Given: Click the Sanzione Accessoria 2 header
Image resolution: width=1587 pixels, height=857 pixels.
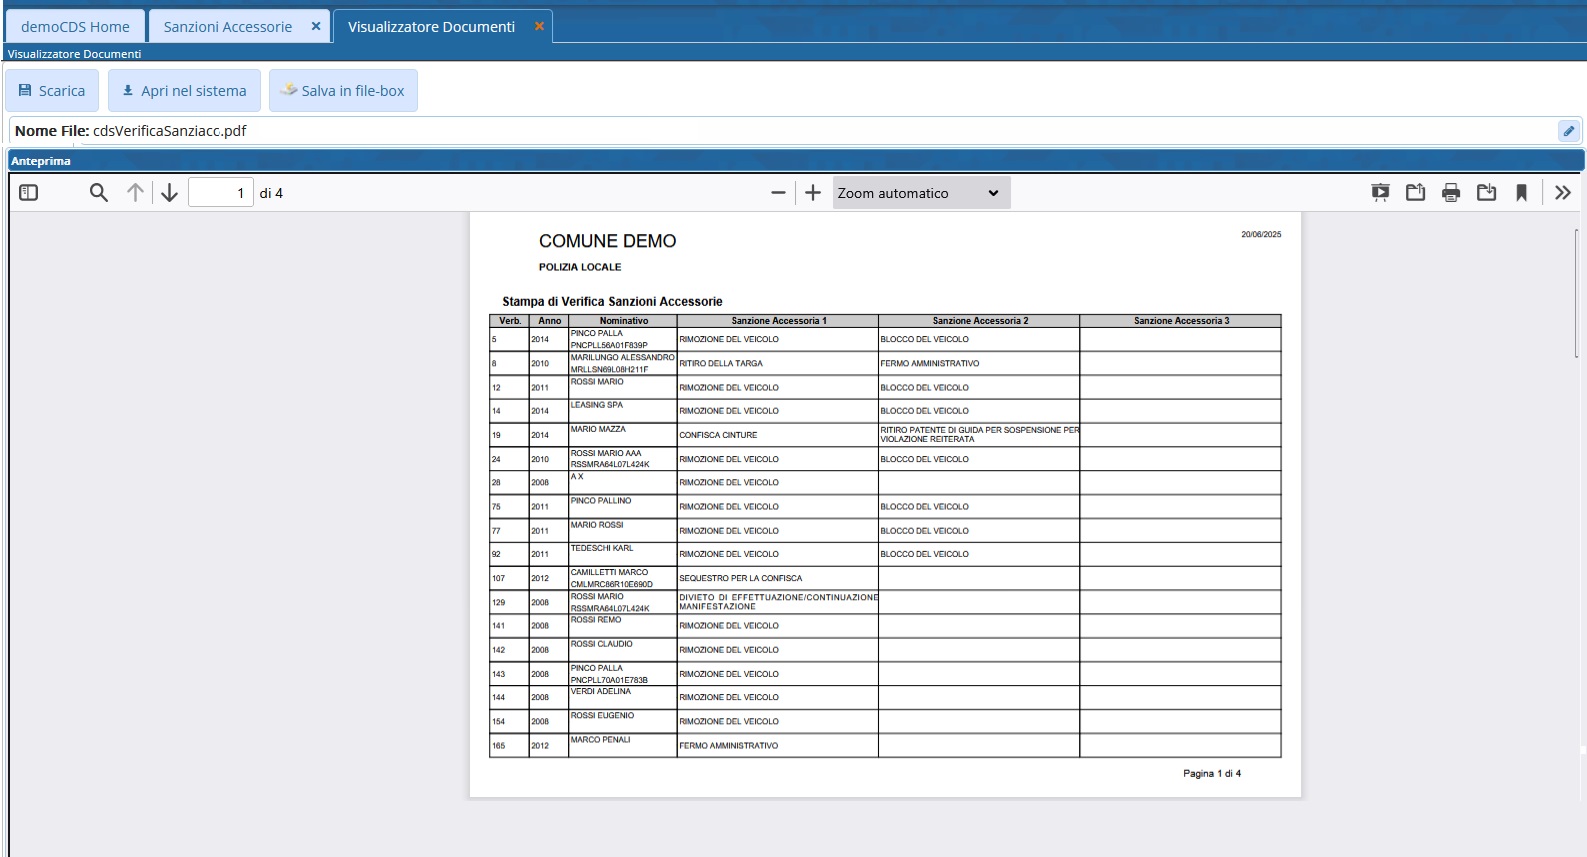Looking at the screenshot, I should pos(980,321).
